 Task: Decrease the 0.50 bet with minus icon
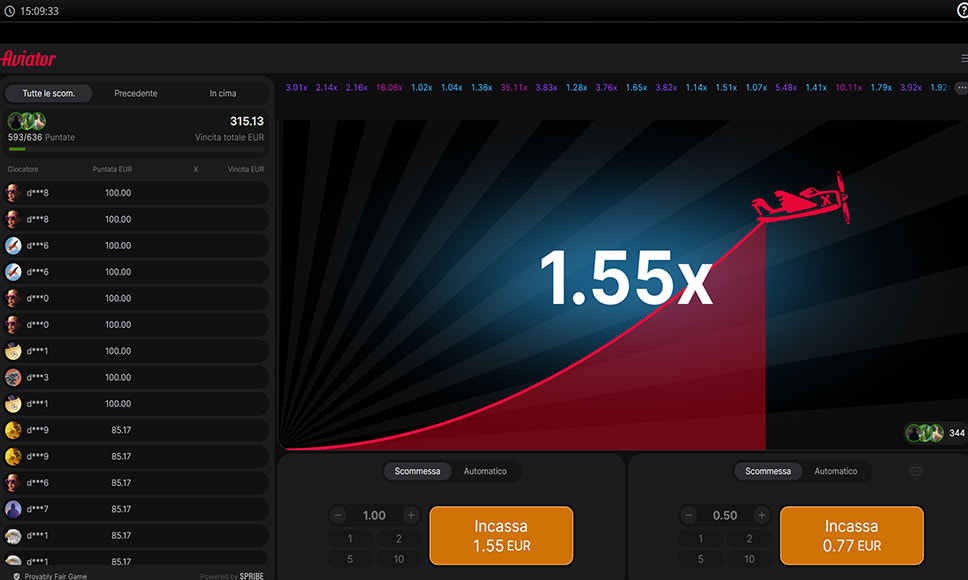(689, 515)
